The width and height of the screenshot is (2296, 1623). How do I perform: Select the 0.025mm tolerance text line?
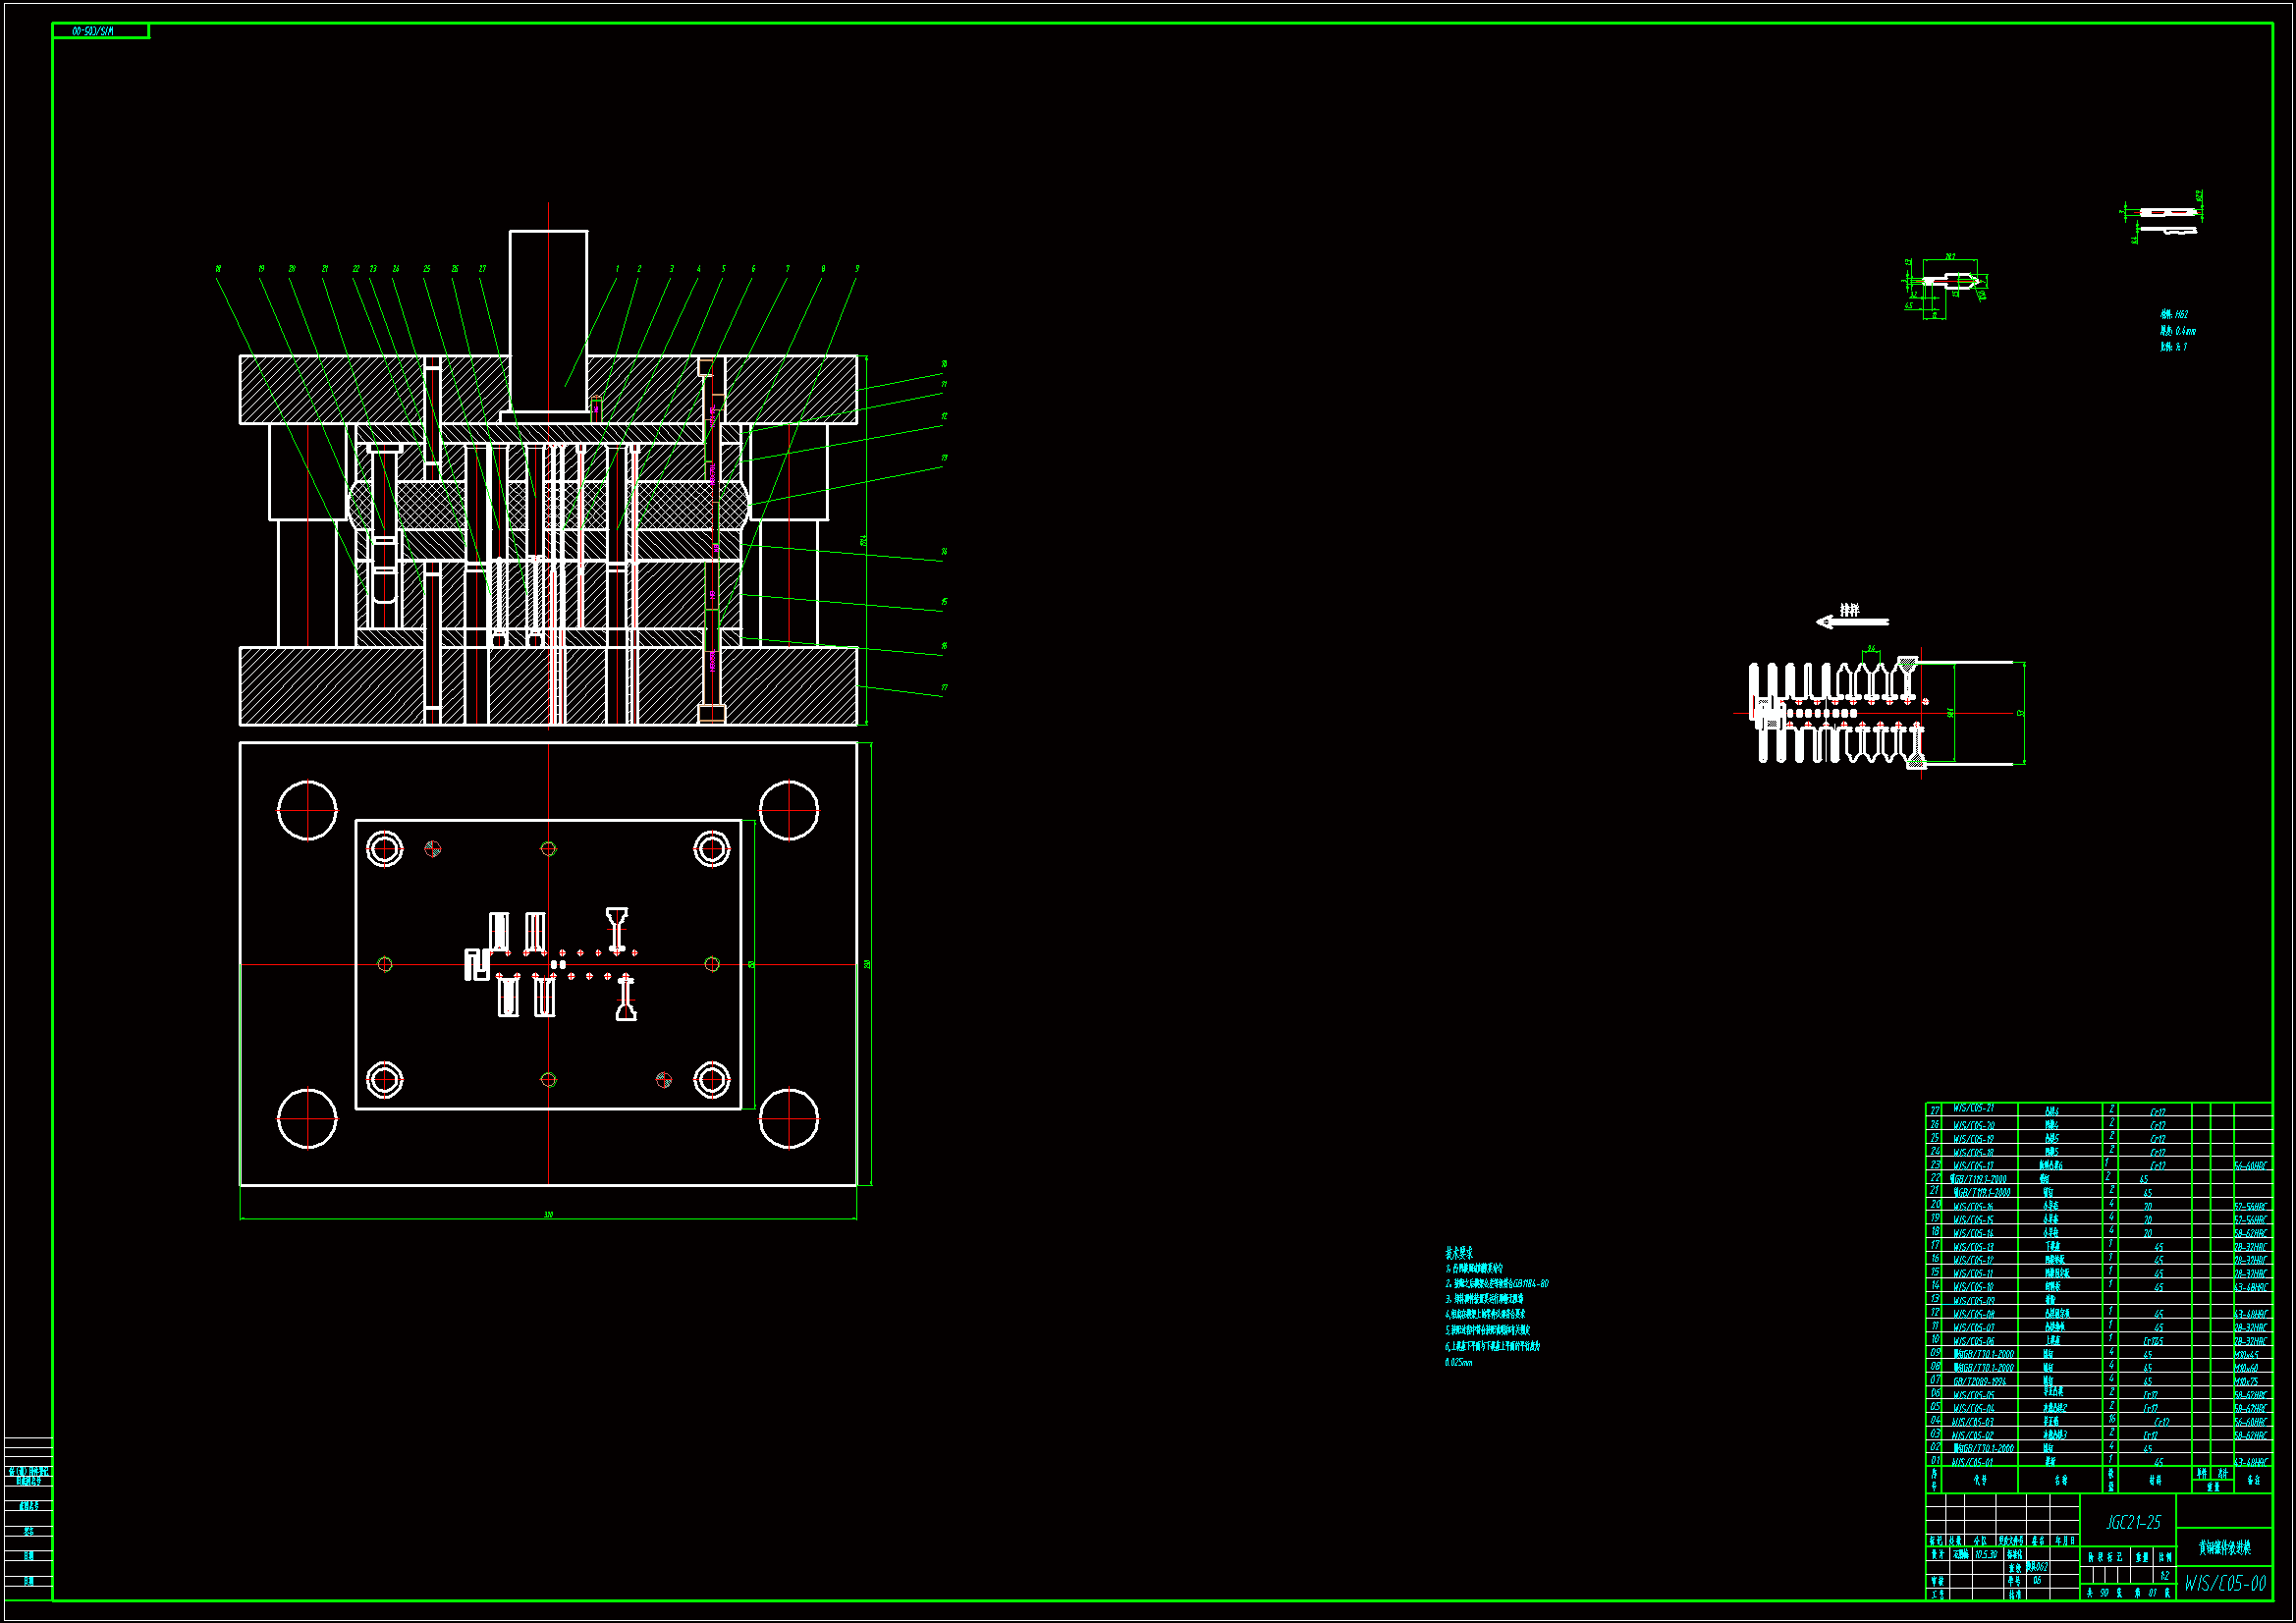click(1458, 1362)
